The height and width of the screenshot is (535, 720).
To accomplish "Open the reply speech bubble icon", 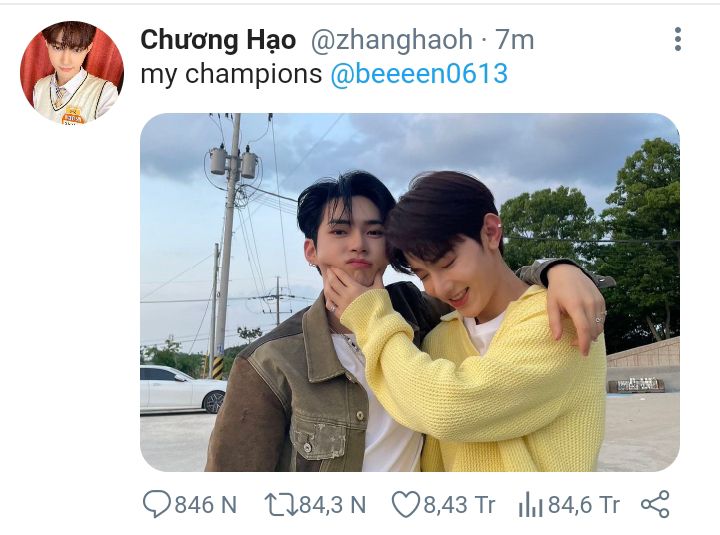I will [x=157, y=504].
